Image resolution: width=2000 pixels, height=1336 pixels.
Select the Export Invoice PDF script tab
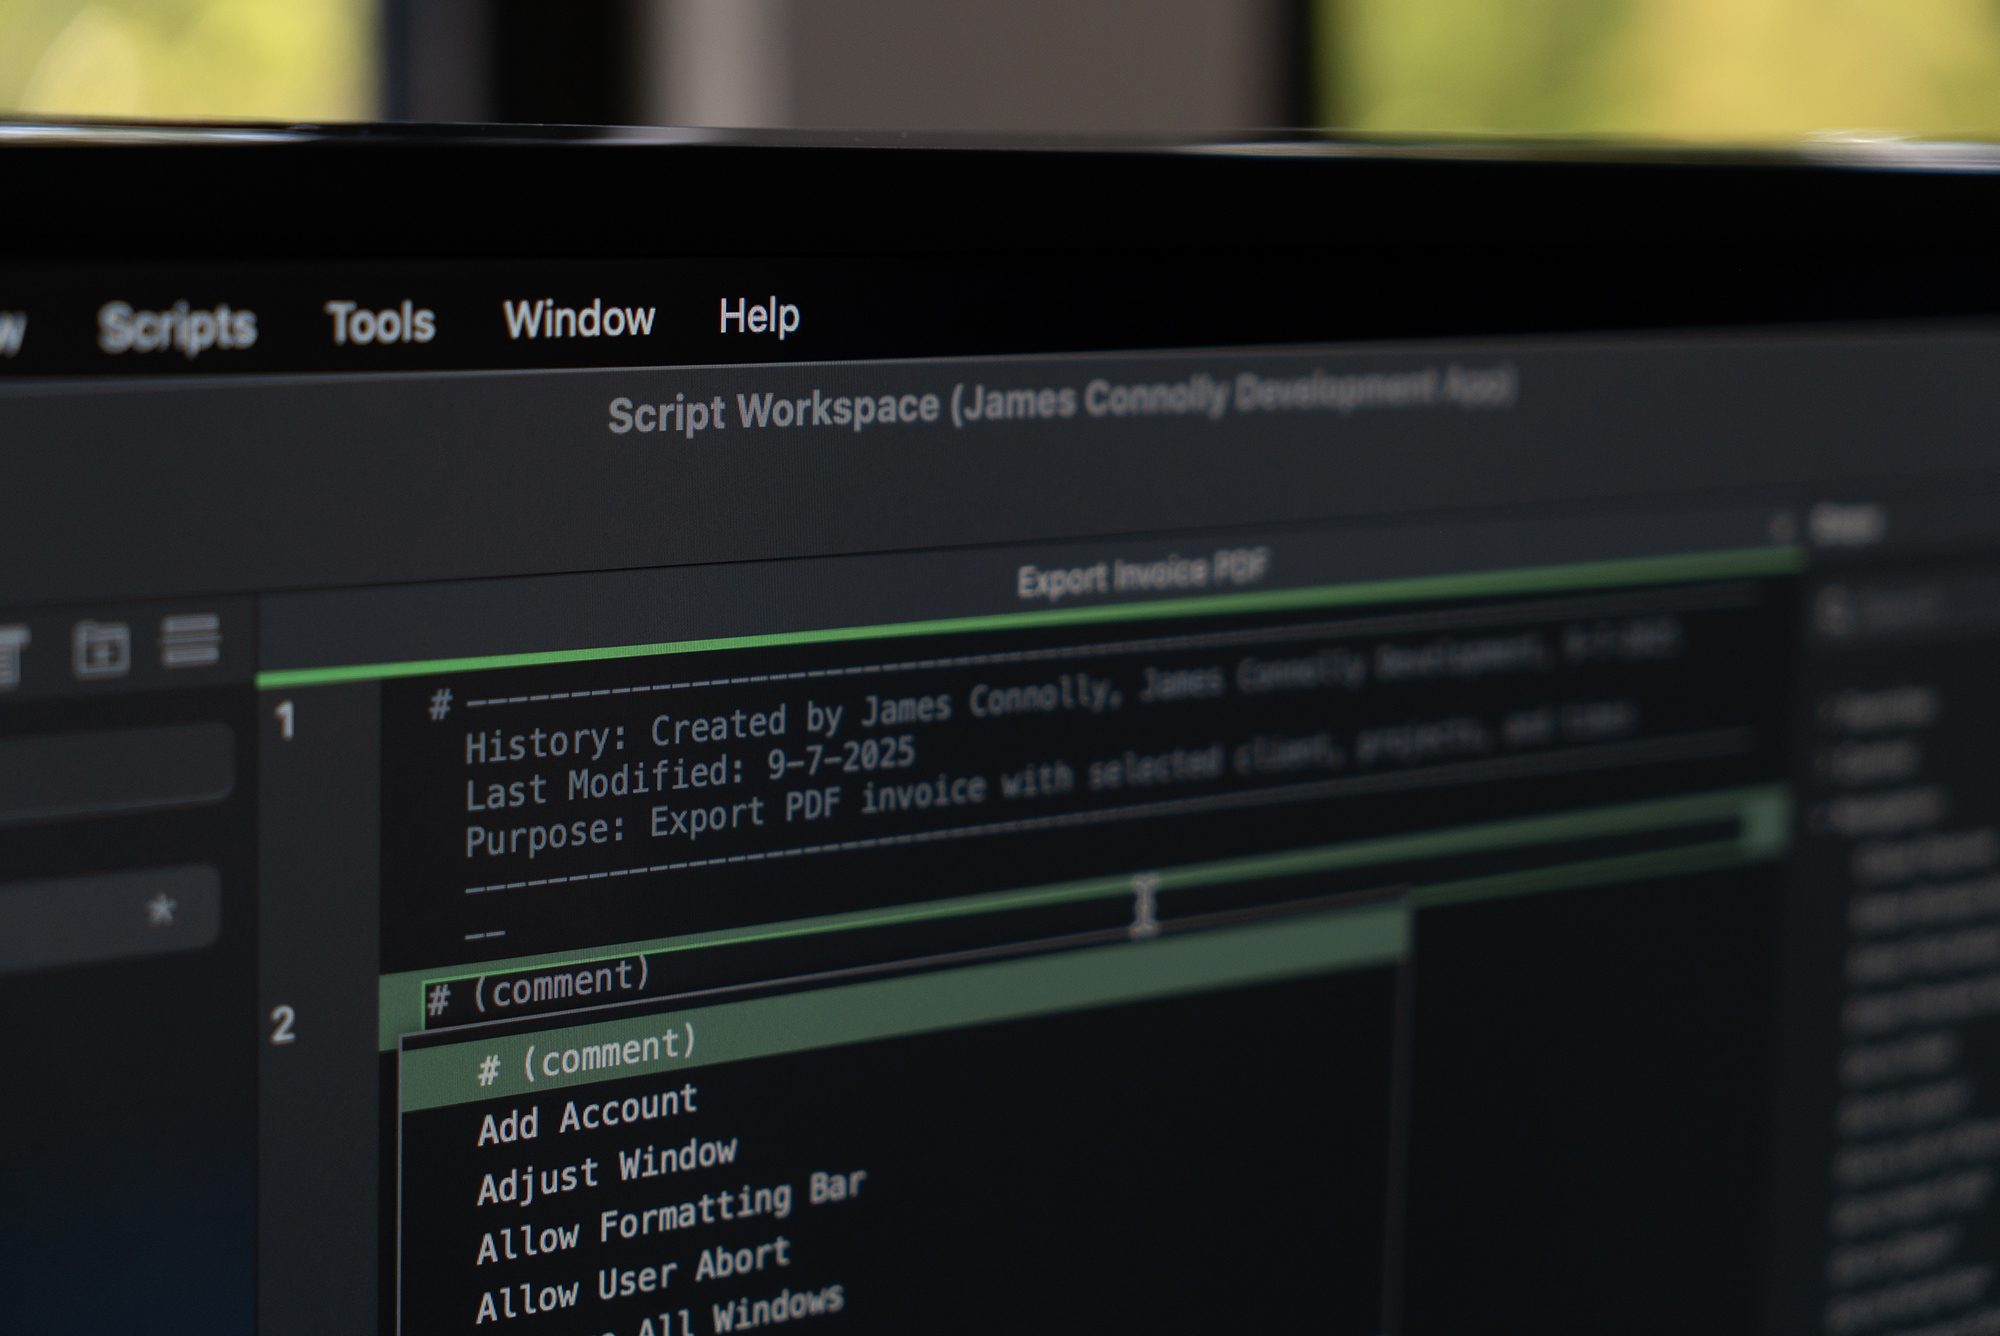pos(1142,573)
